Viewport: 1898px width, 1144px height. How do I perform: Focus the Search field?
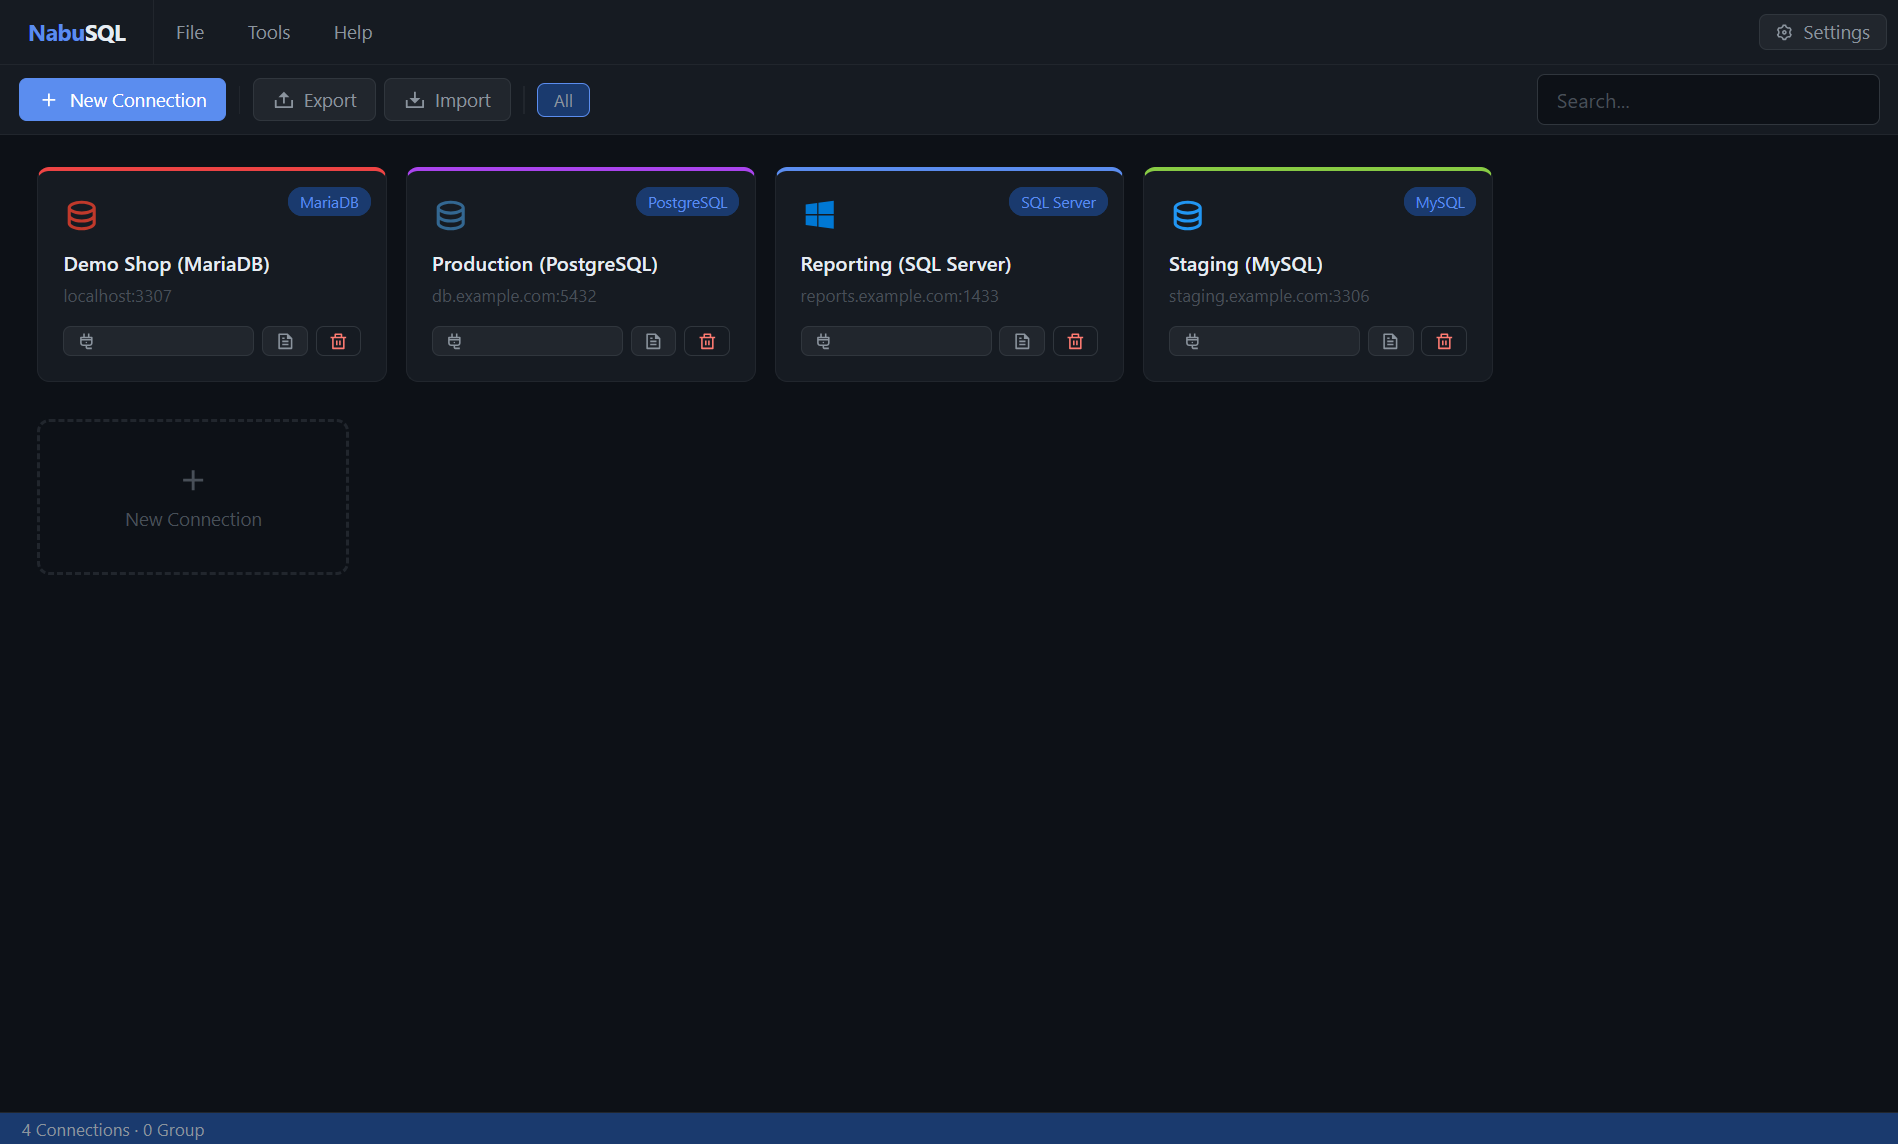(x=1708, y=100)
